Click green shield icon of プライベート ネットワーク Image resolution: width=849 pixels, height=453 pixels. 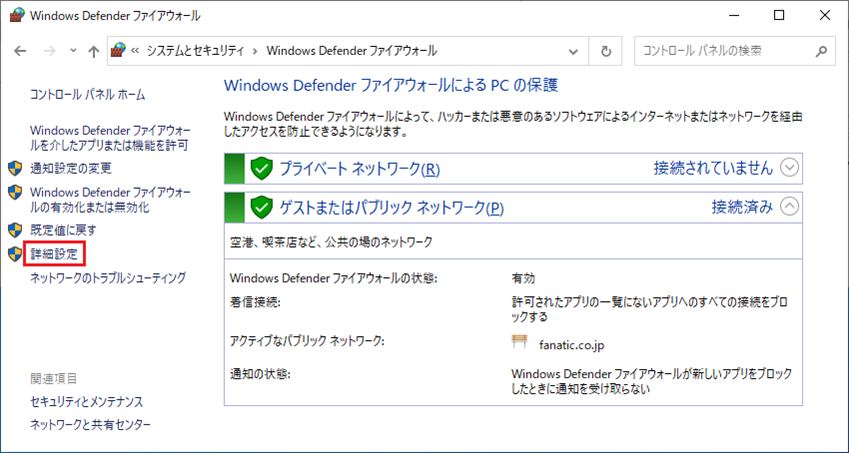pyautogui.click(x=262, y=169)
